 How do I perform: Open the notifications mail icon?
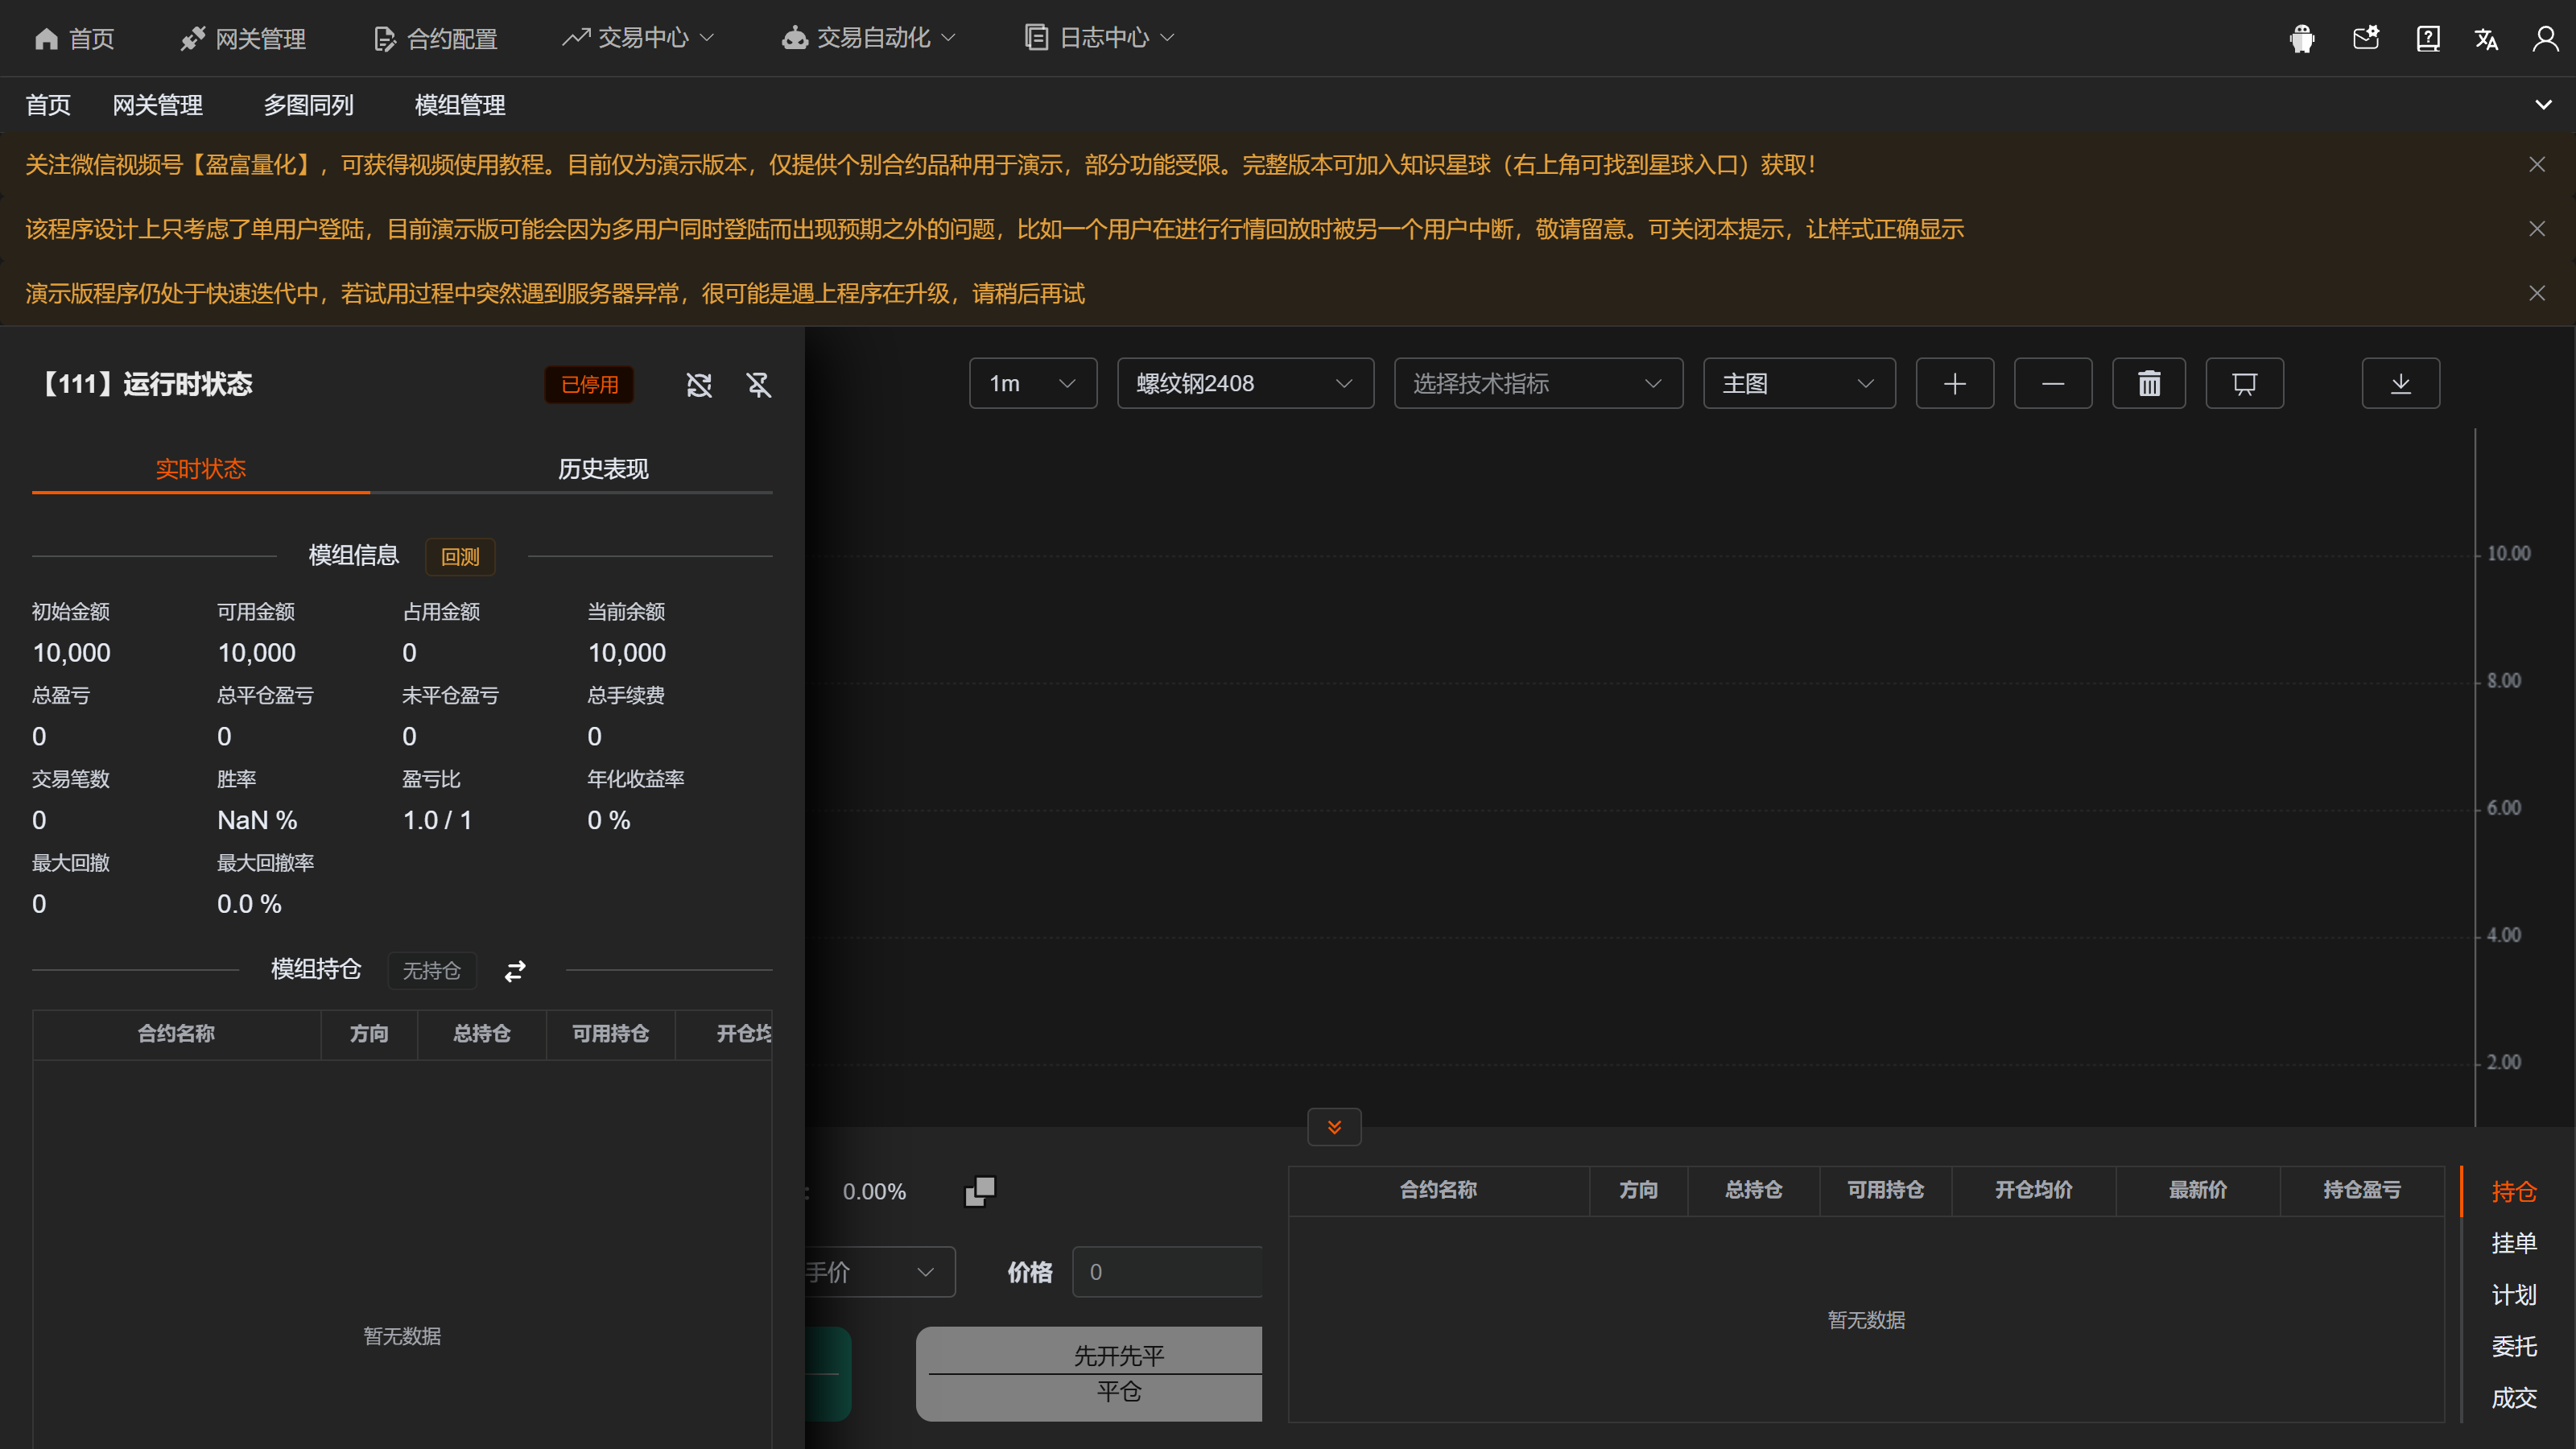pyautogui.click(x=2365, y=38)
